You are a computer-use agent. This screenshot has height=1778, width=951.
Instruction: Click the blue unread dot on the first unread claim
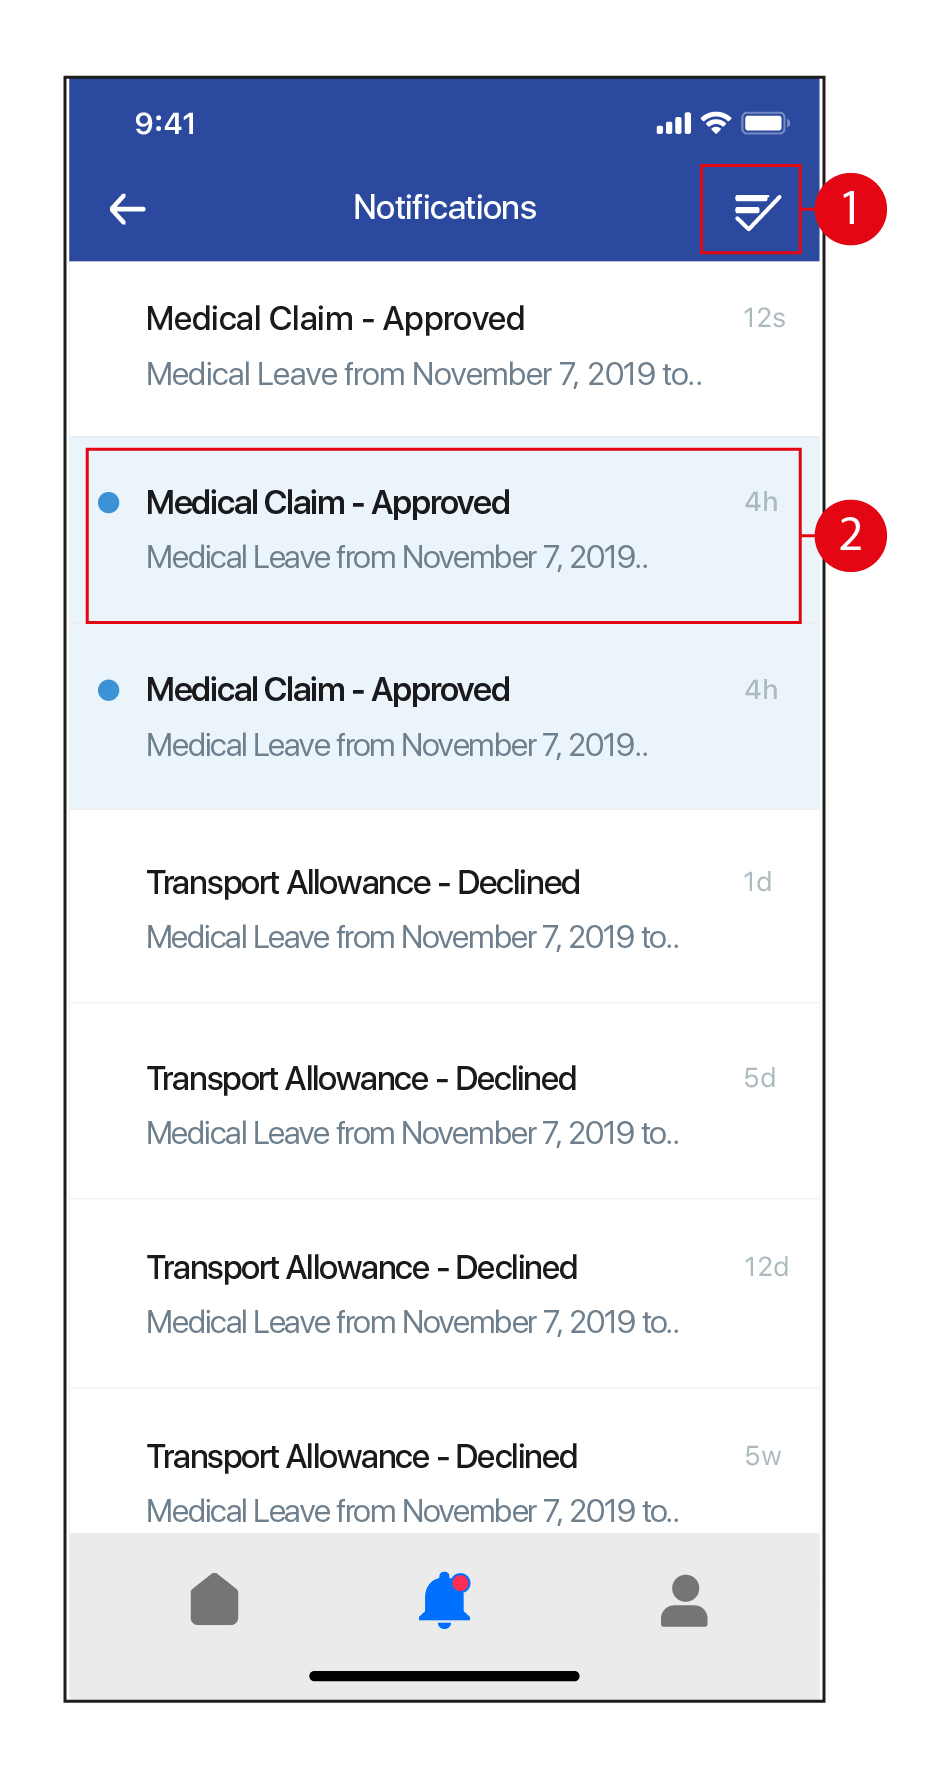(109, 502)
